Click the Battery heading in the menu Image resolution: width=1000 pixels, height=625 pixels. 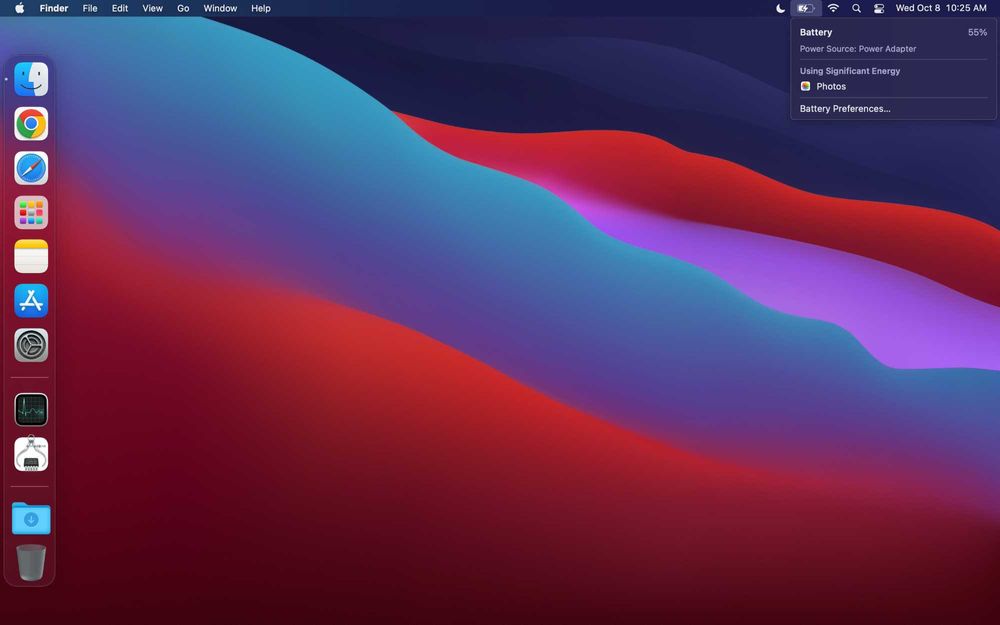pos(816,33)
